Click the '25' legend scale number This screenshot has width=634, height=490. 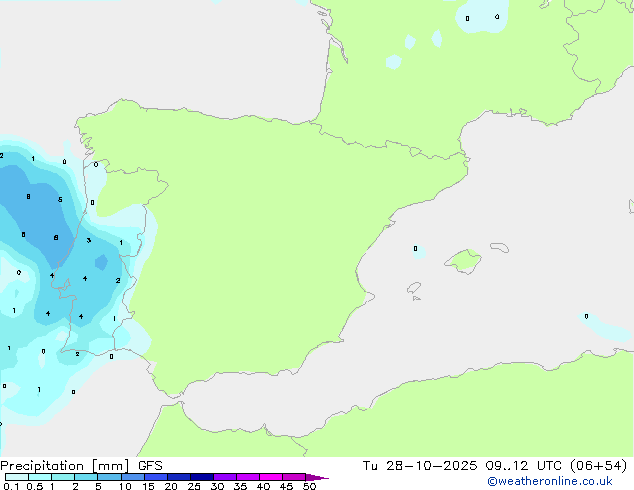(x=194, y=486)
